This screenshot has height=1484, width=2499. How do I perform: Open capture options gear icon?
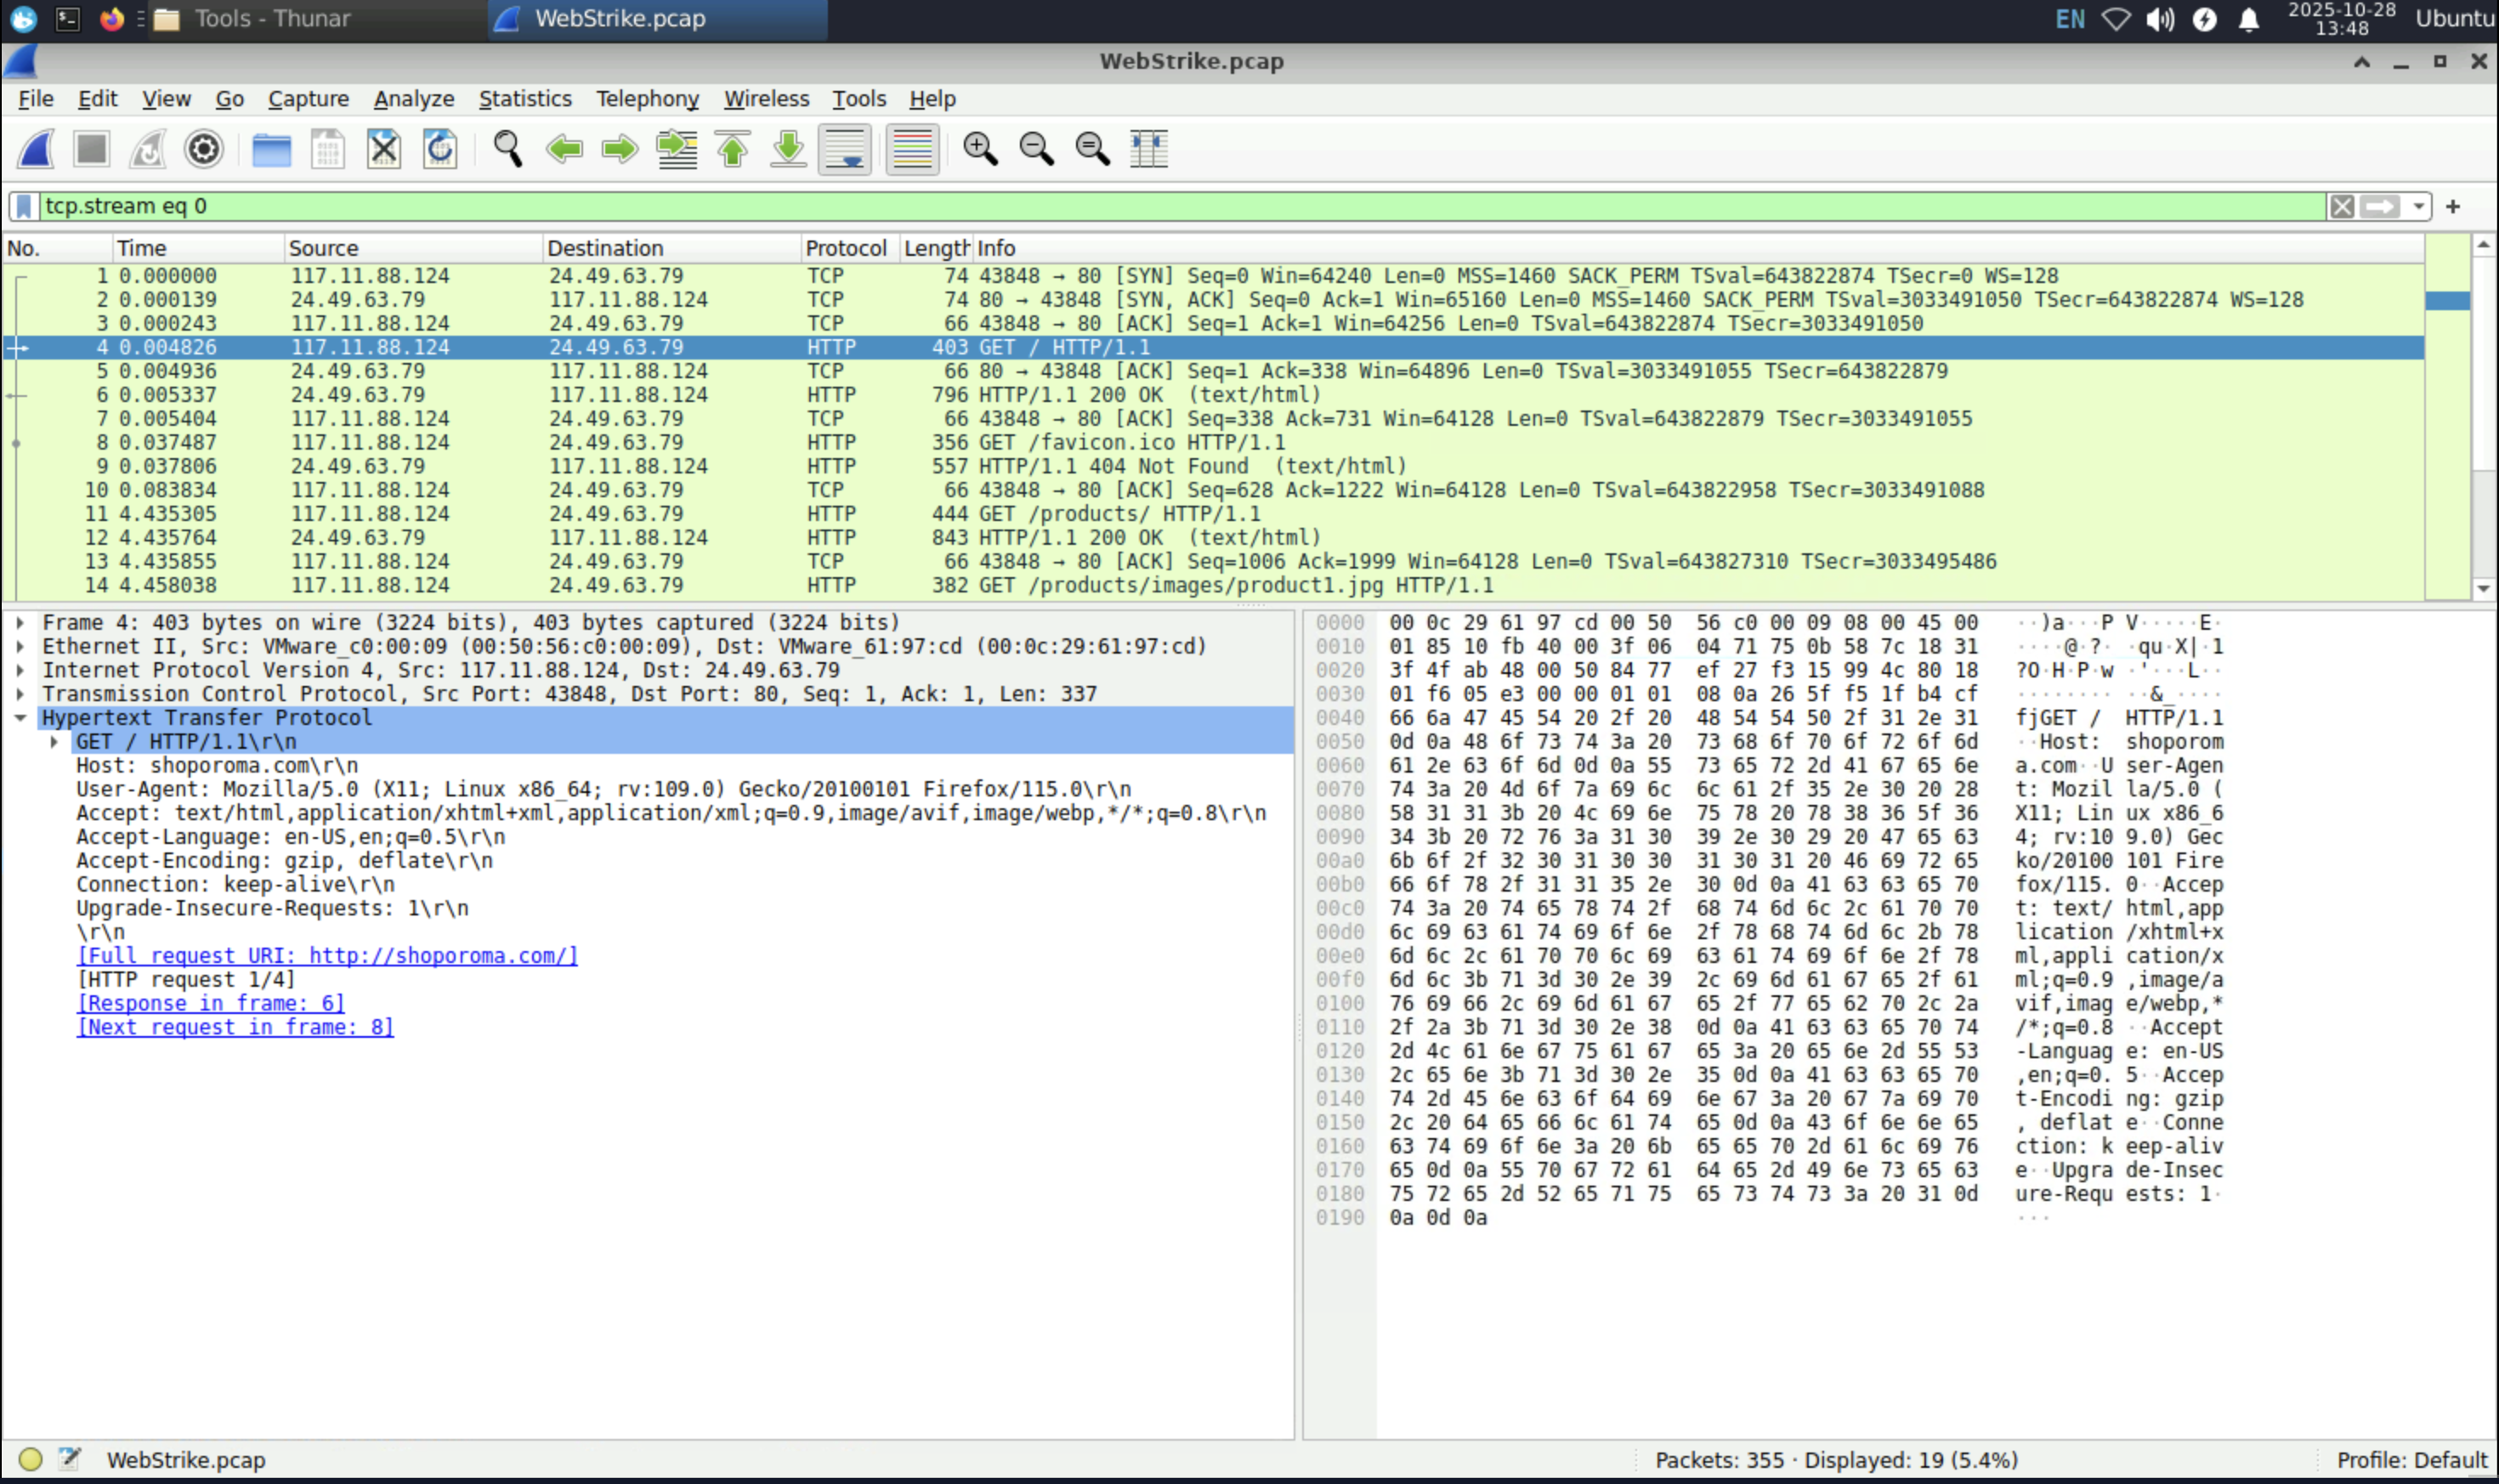[204, 150]
